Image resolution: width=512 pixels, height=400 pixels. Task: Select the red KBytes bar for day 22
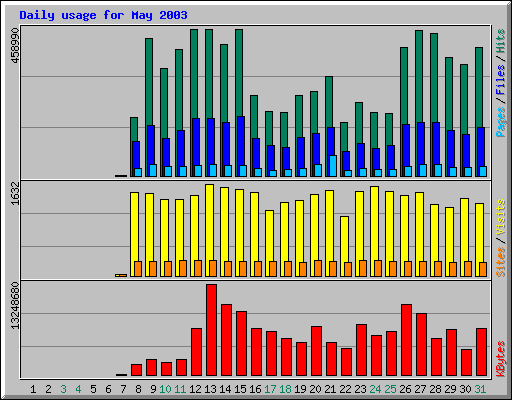pos(346,362)
